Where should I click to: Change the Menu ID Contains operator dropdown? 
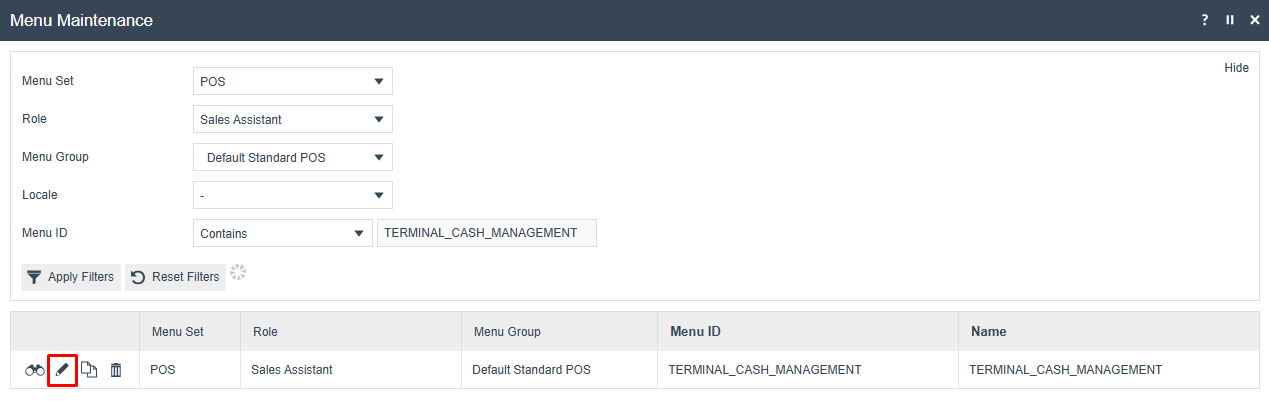pos(282,233)
